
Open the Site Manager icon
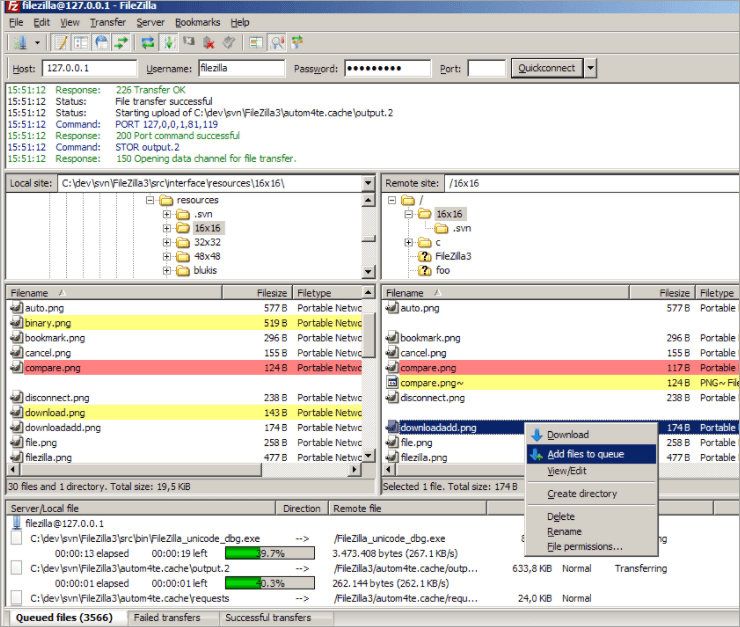pos(20,43)
